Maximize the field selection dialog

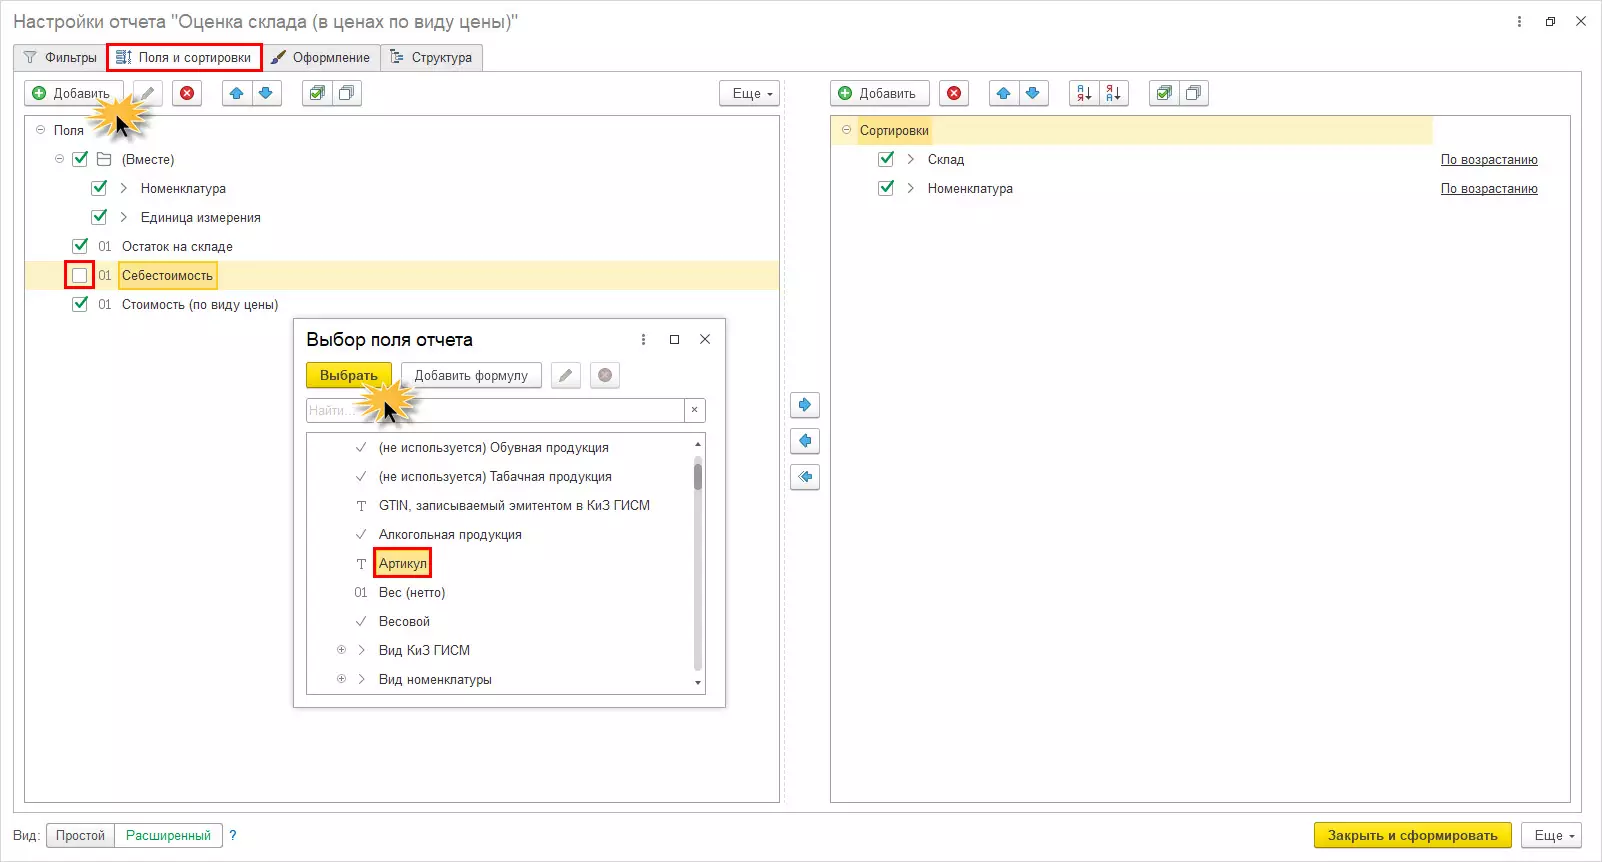click(674, 339)
